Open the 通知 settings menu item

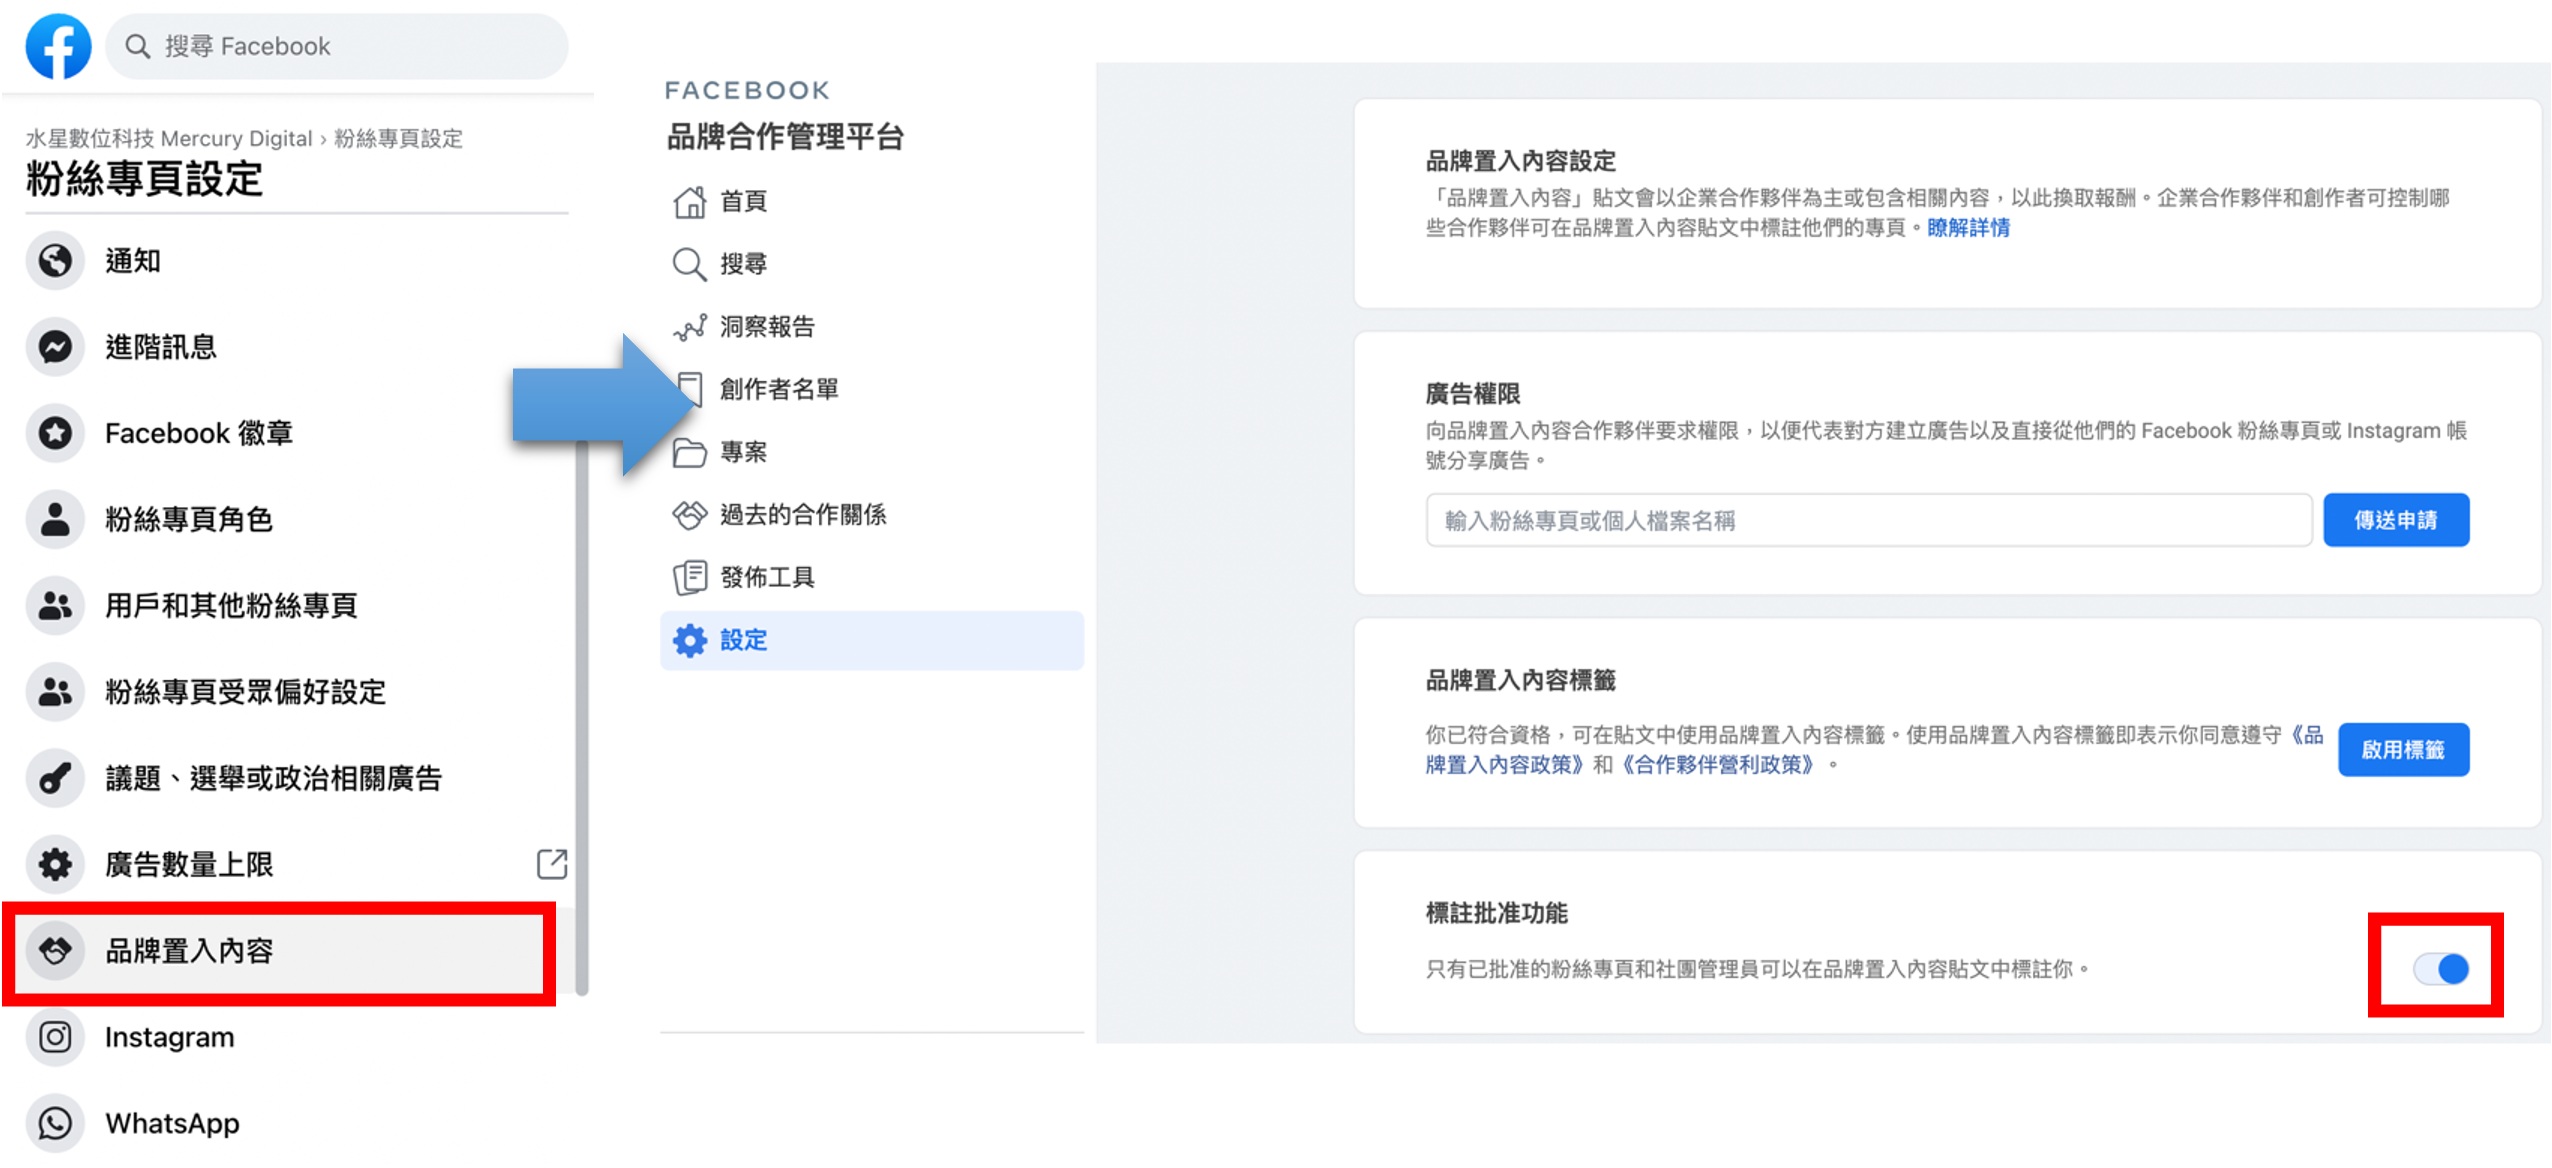[x=135, y=260]
